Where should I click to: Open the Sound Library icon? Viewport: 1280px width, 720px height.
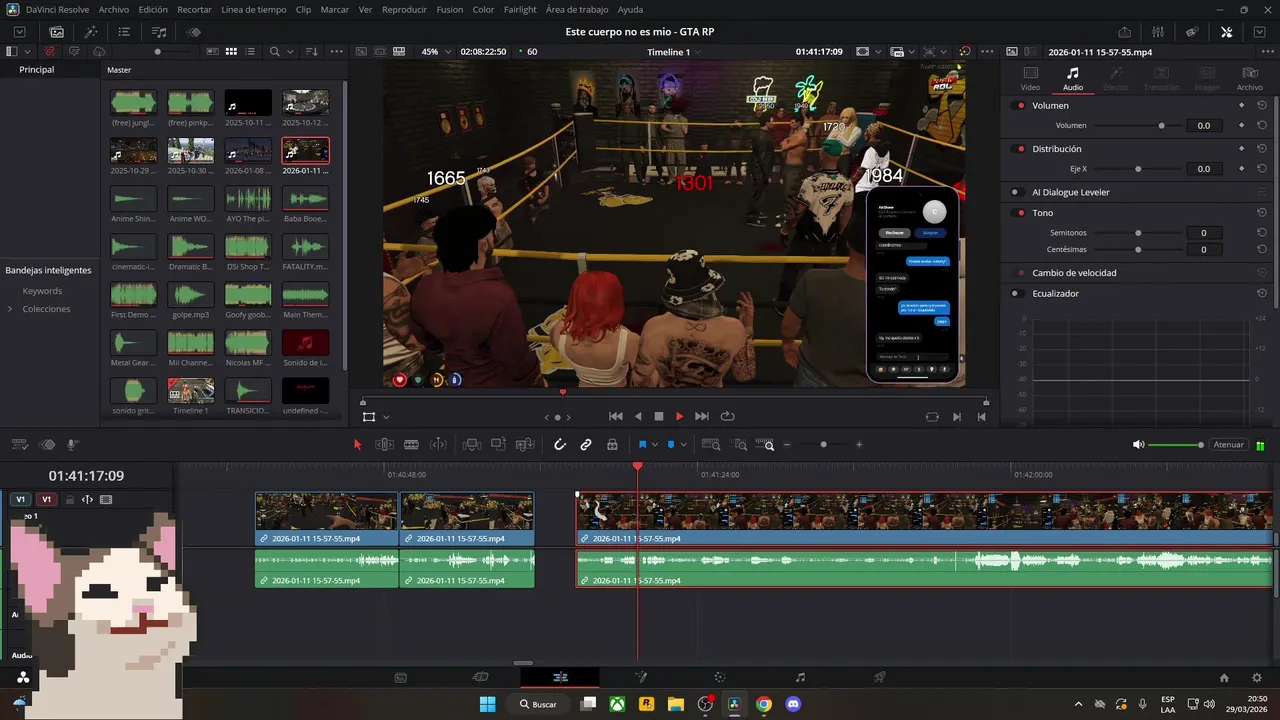tap(159, 32)
